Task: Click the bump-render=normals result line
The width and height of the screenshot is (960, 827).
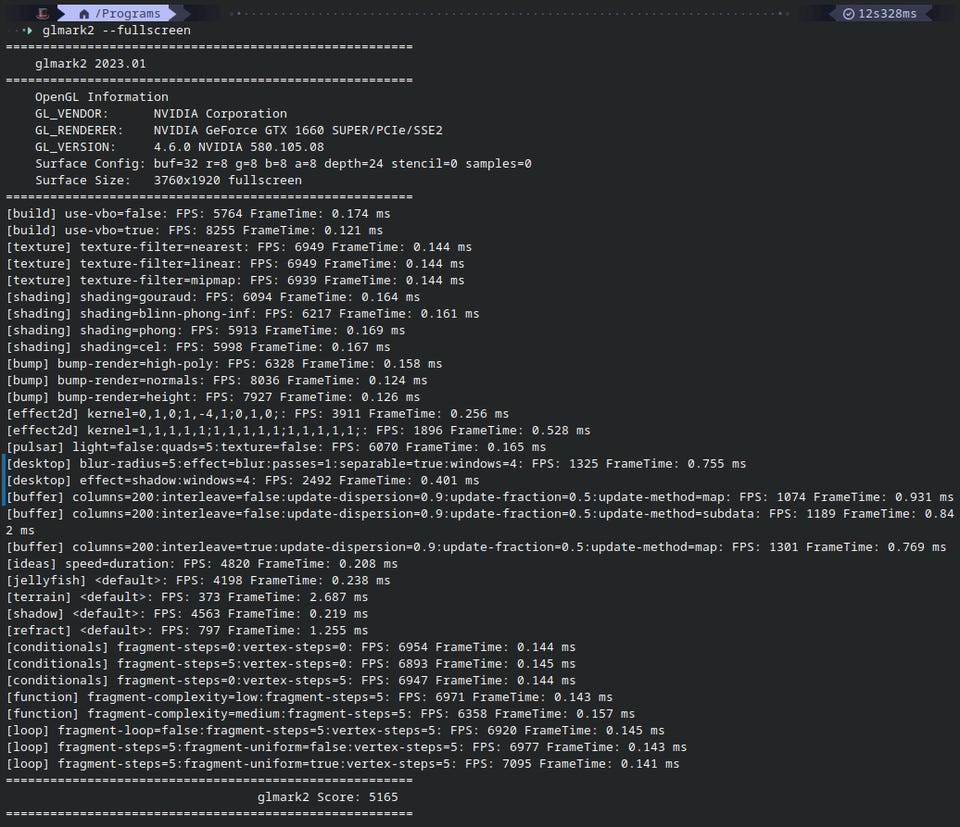Action: [x=217, y=380]
